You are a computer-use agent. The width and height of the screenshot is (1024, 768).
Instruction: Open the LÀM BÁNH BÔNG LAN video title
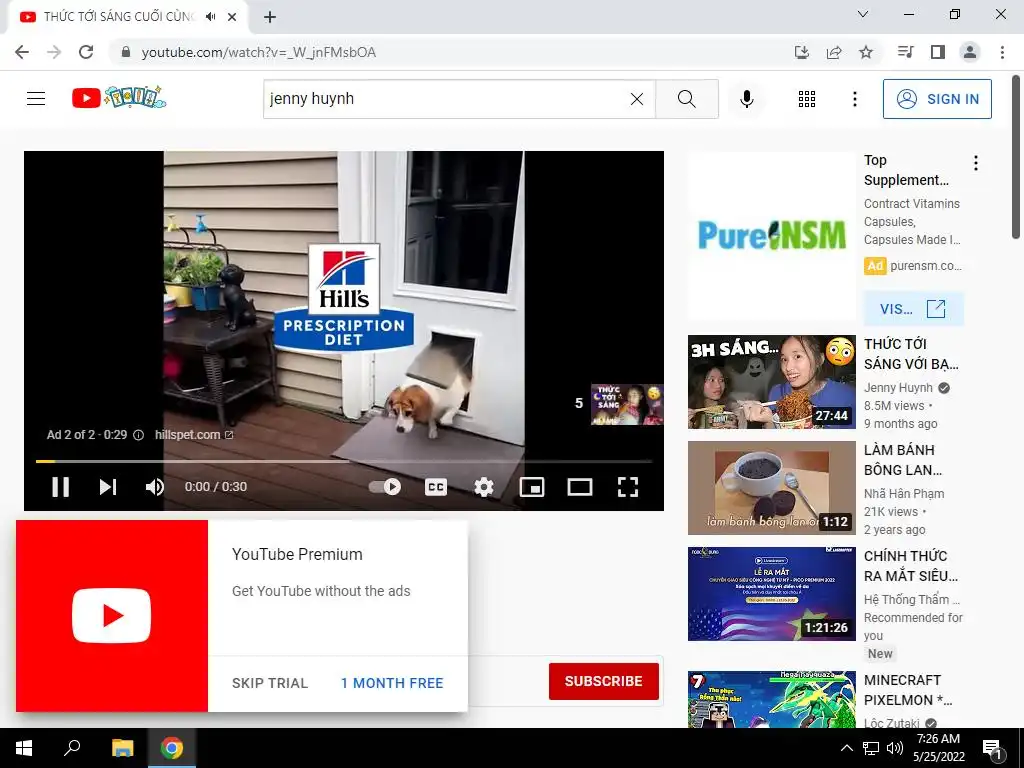[903, 460]
